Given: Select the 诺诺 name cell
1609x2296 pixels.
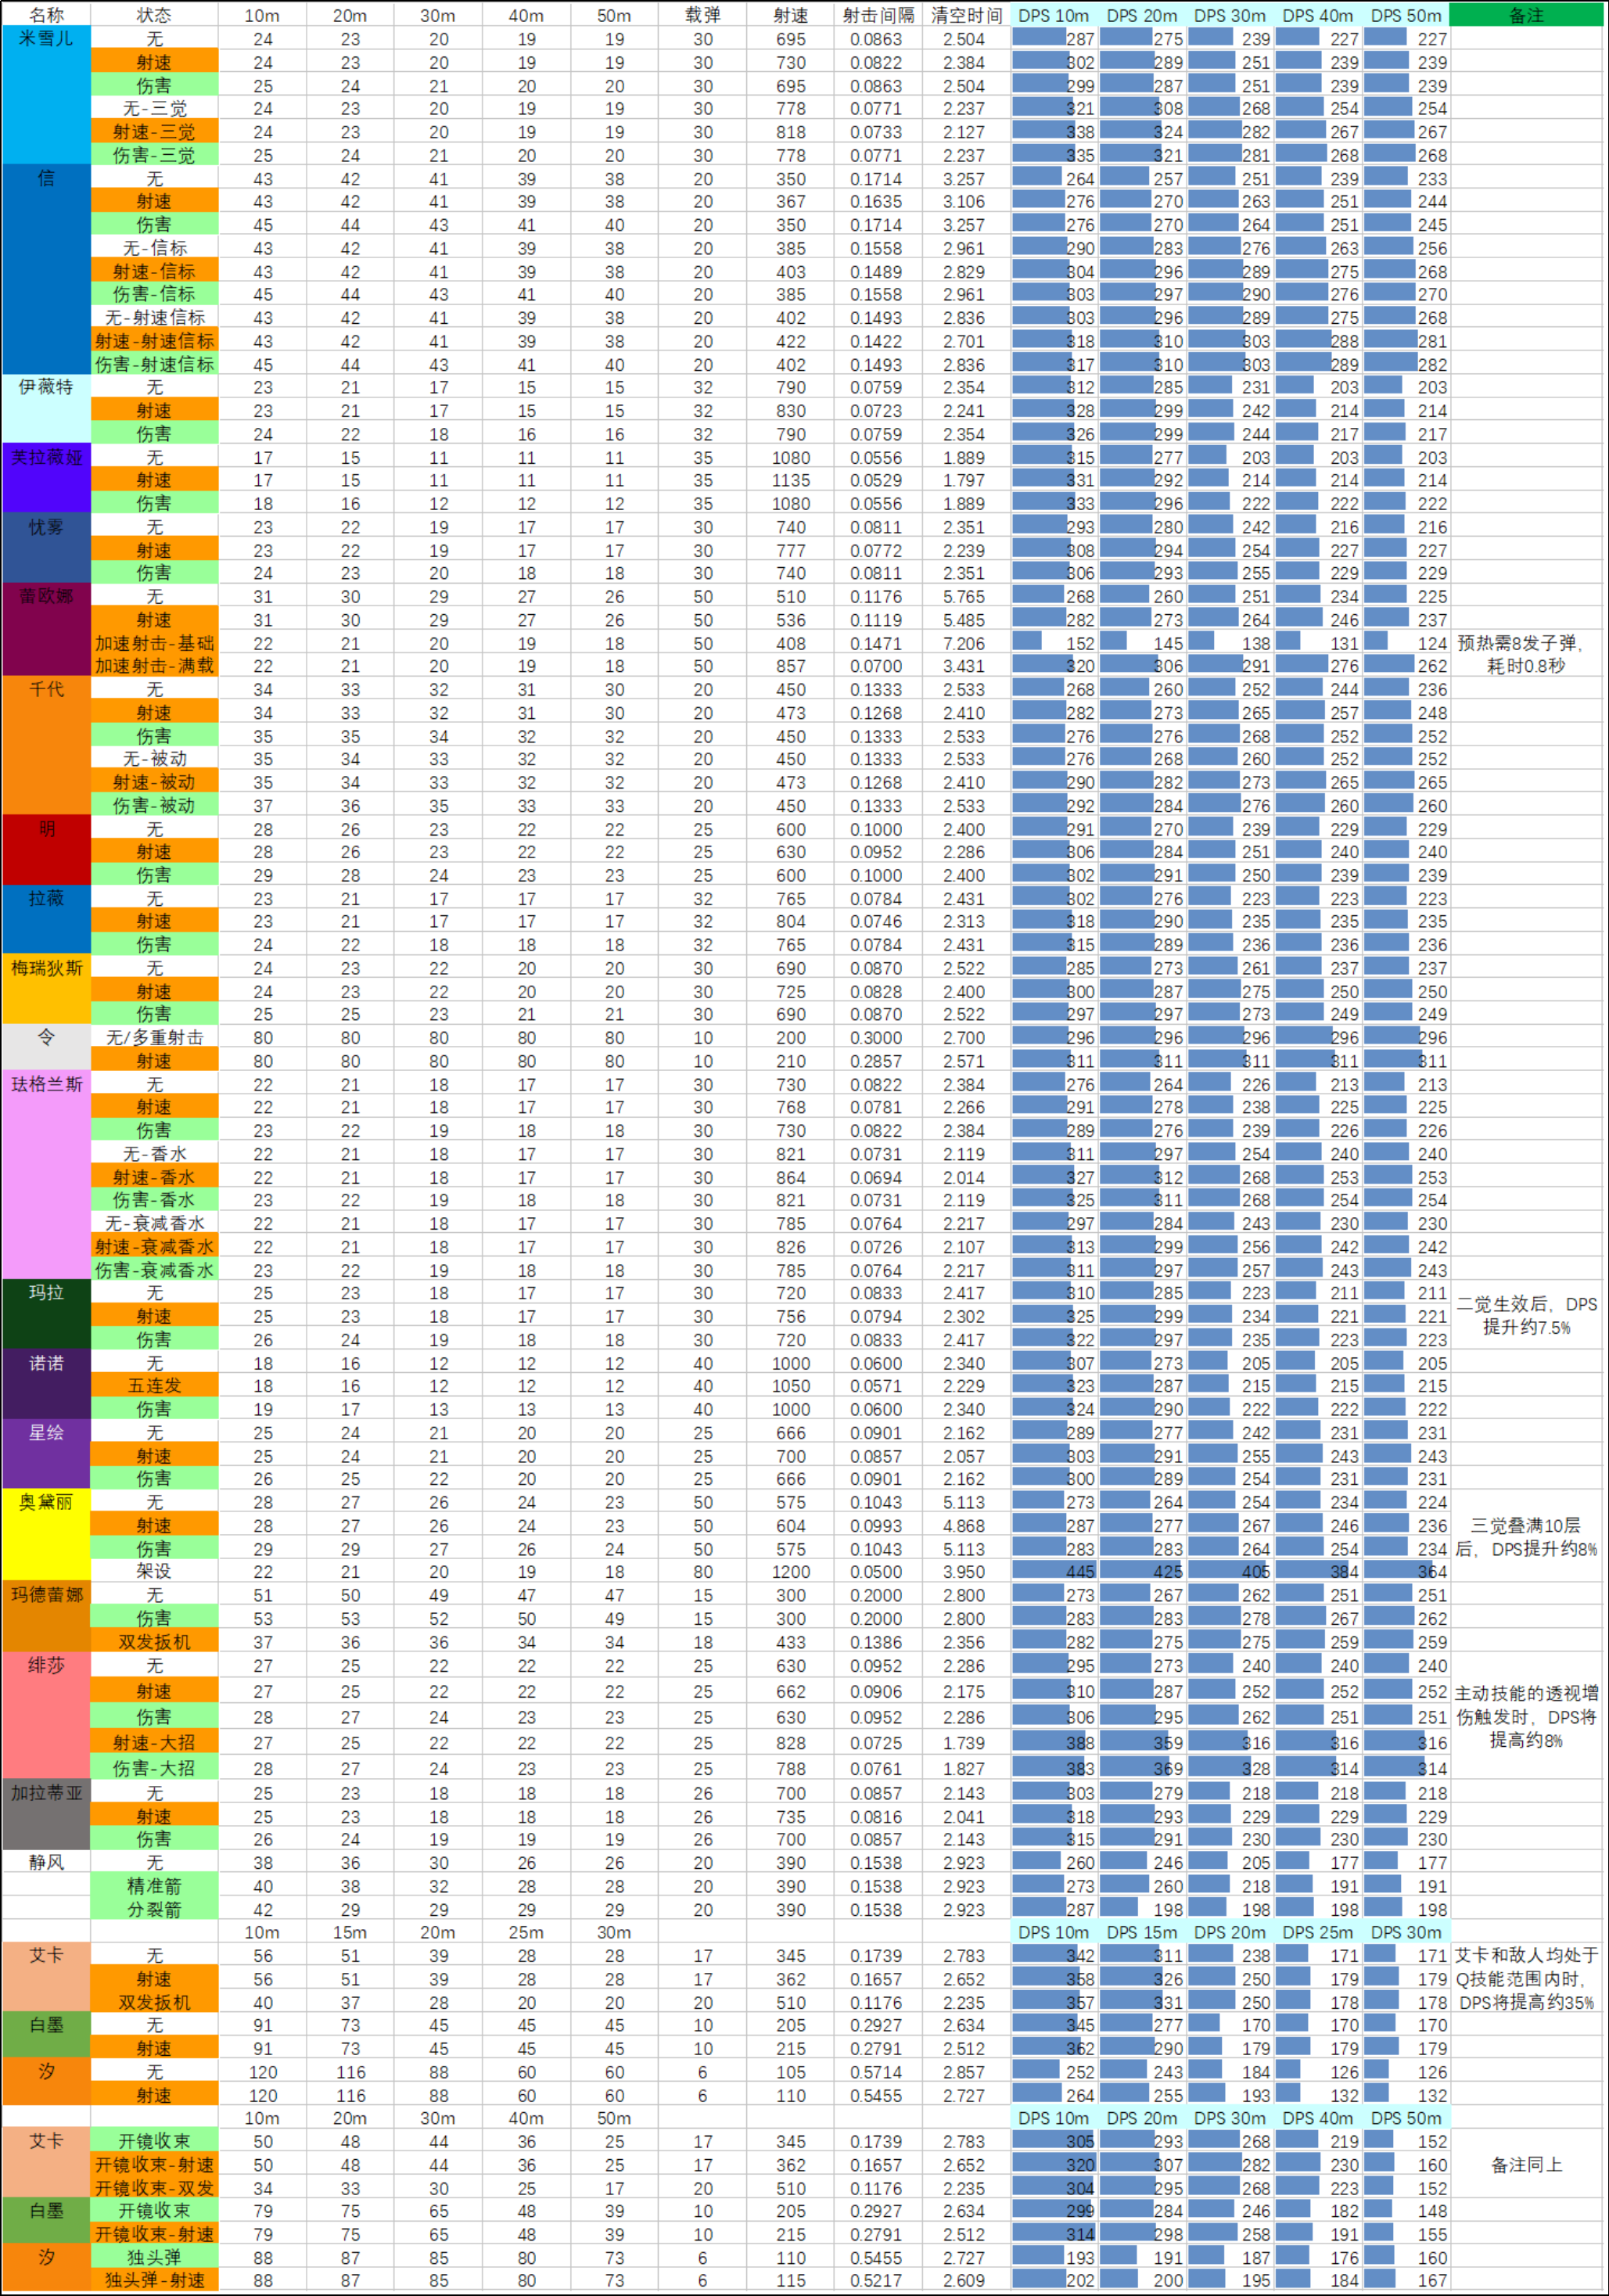Looking at the screenshot, I should click(x=46, y=1385).
